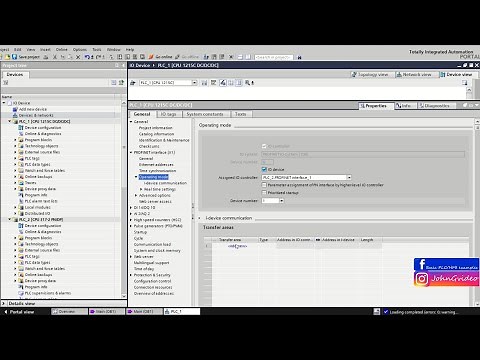This screenshot has width=480, height=360.
Task: Click the Print icon next to Save project
Action: tap(46, 57)
